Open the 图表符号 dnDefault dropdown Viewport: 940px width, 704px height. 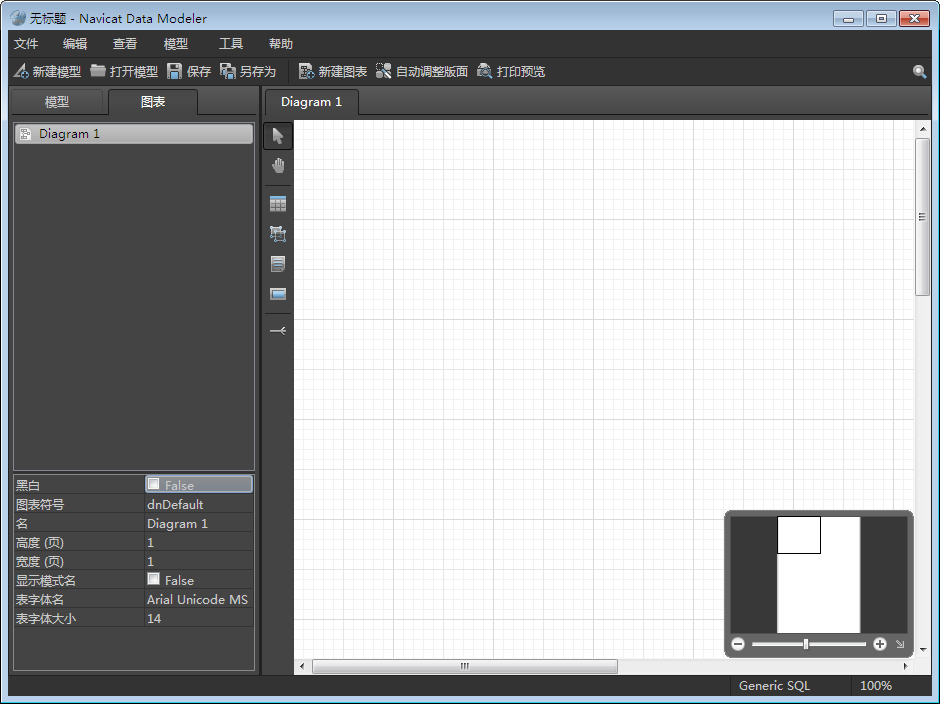pyautogui.click(x=198, y=504)
